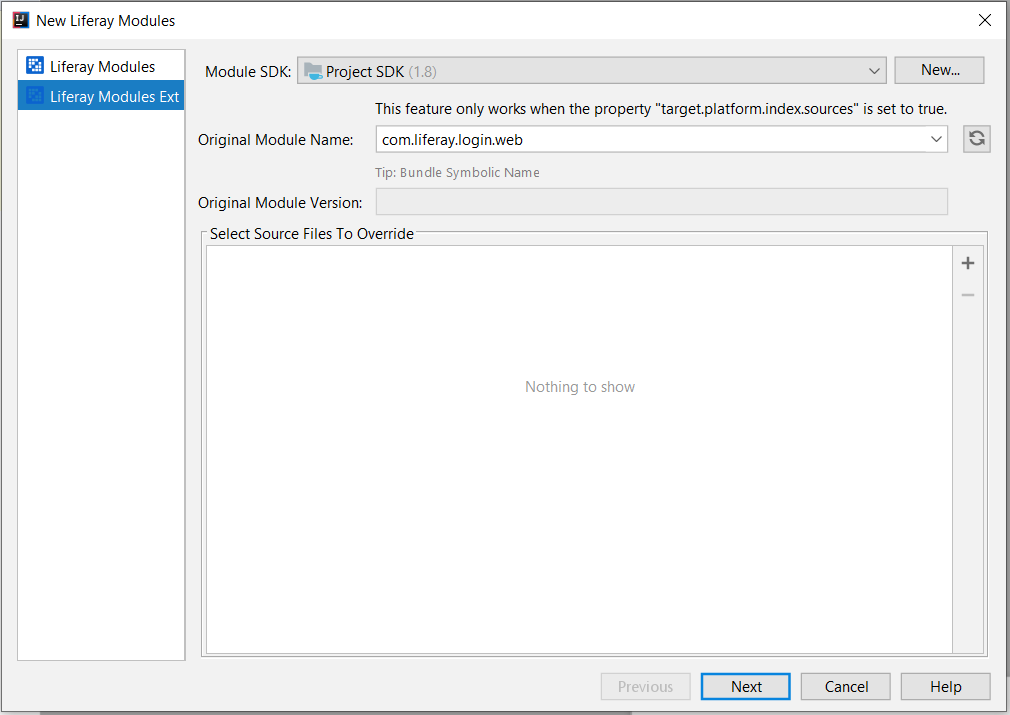Click the 'Original Module Version:' label
1010x715 pixels.
280,203
